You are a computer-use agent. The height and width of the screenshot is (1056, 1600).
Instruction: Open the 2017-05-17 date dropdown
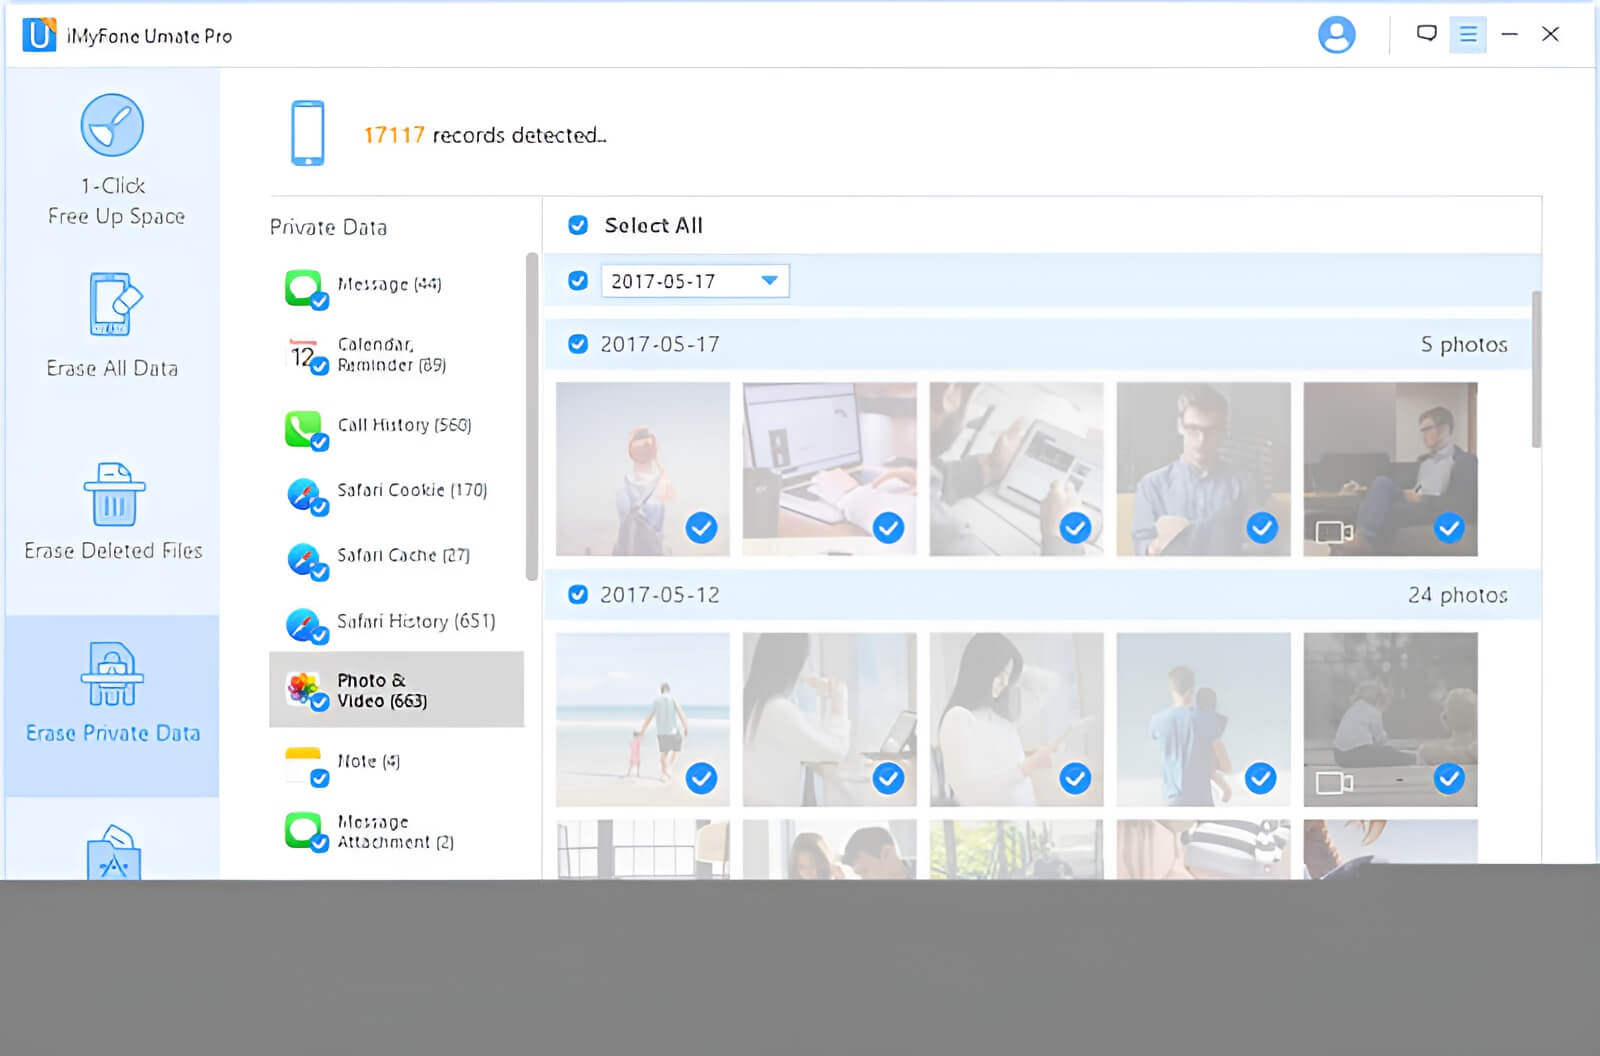[x=695, y=281]
